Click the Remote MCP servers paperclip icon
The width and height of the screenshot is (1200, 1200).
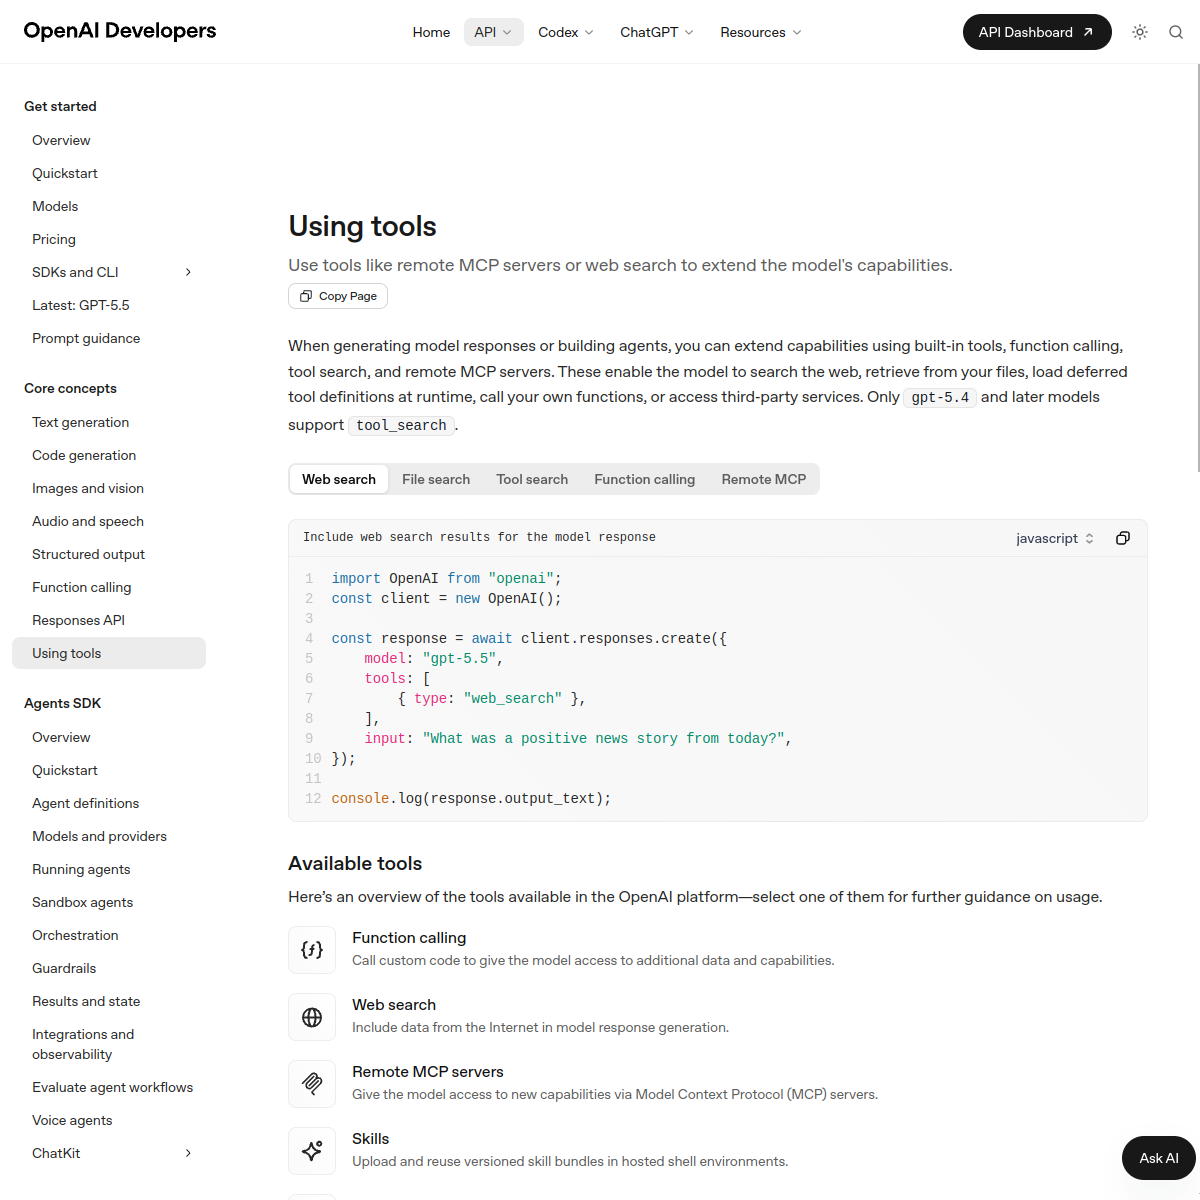pyautogui.click(x=312, y=1084)
